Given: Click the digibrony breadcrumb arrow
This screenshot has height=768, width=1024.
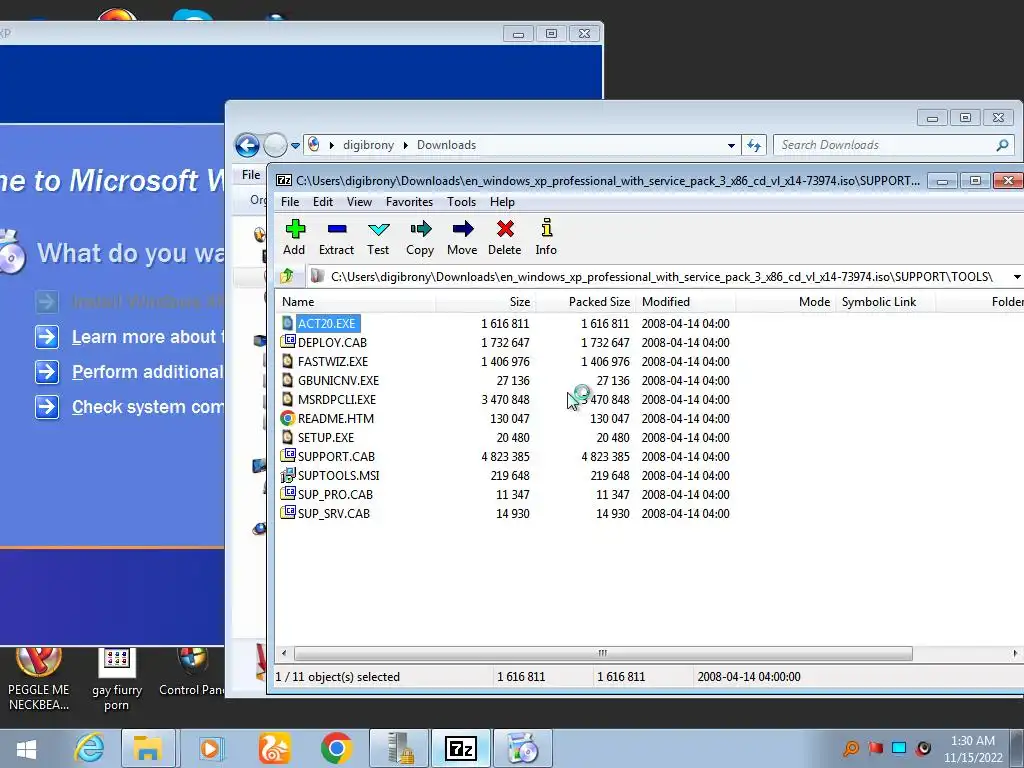Looking at the screenshot, I should click(332, 145).
